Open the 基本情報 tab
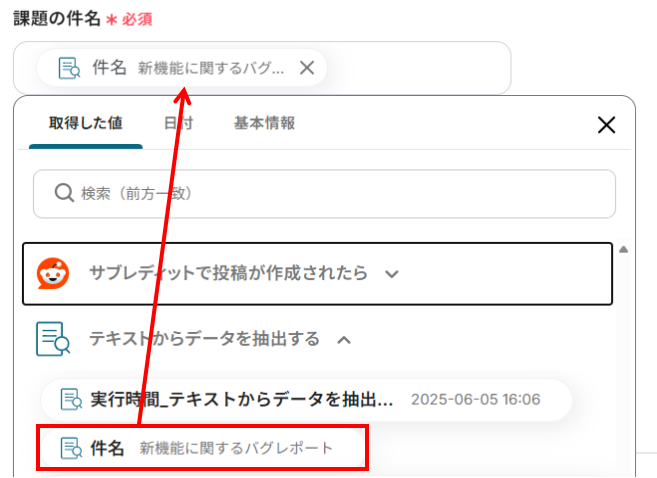657x478 pixels. [x=264, y=123]
